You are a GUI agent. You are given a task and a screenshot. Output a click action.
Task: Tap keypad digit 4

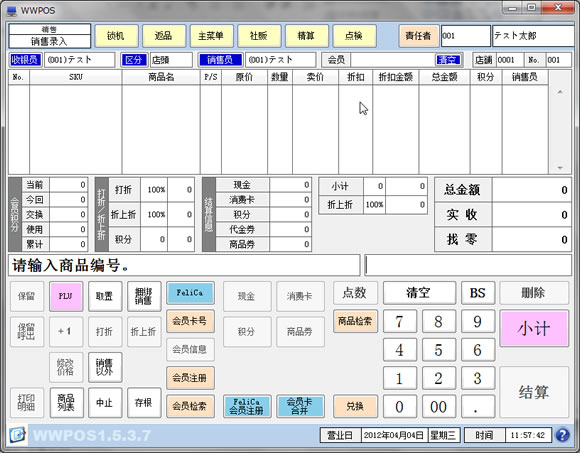click(x=399, y=349)
